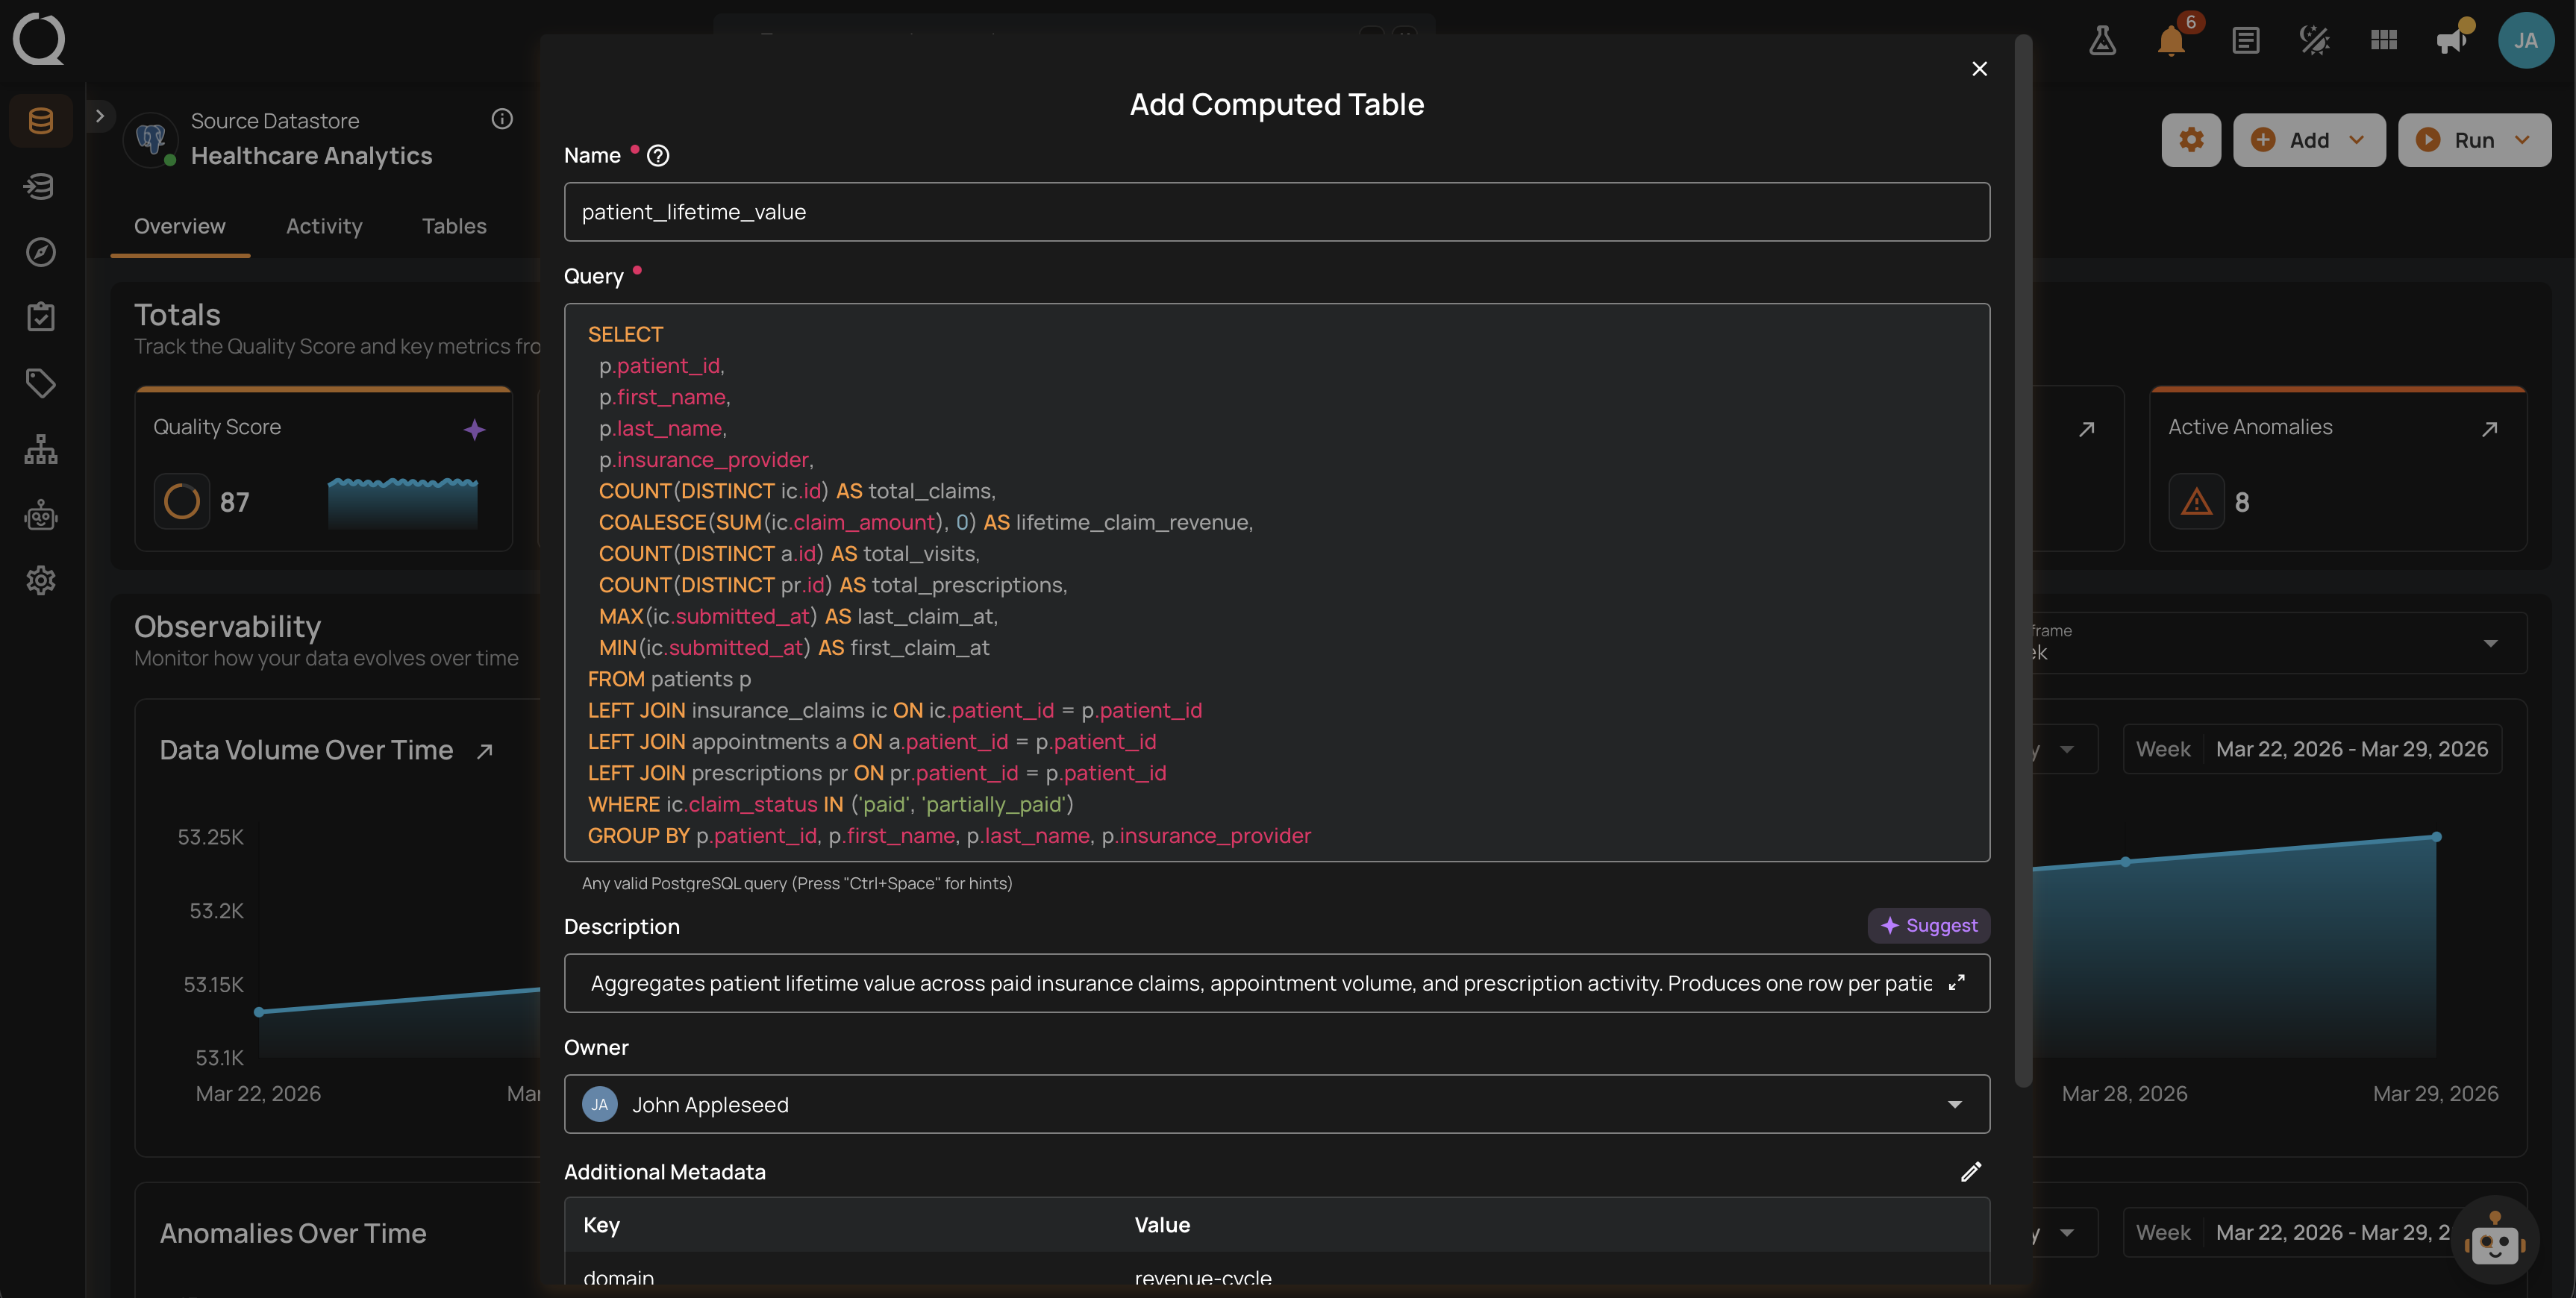Click the orange gear settings button
The width and height of the screenshot is (2576, 1298).
2191,140
